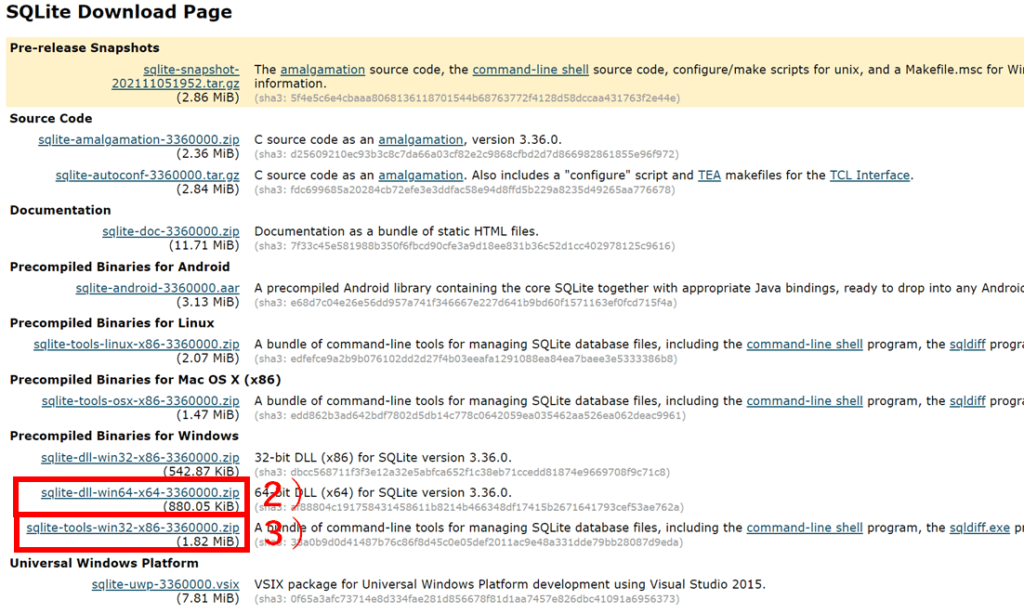
Task: Click '32-bit DLL (x86) for SQLite version 3.36.0.'
Action: (383, 458)
